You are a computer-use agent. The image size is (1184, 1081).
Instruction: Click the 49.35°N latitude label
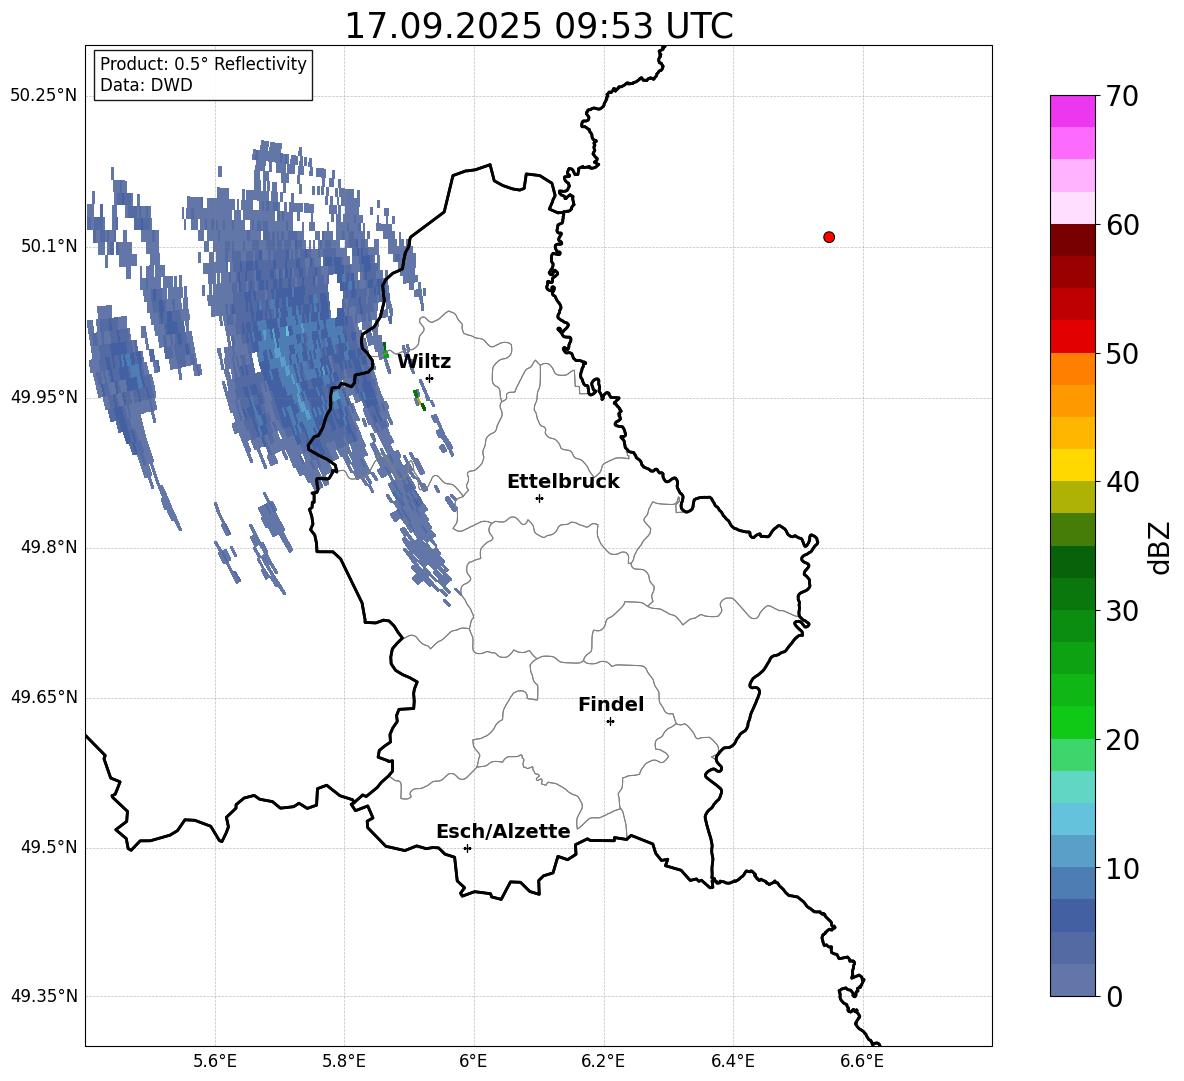click(44, 996)
